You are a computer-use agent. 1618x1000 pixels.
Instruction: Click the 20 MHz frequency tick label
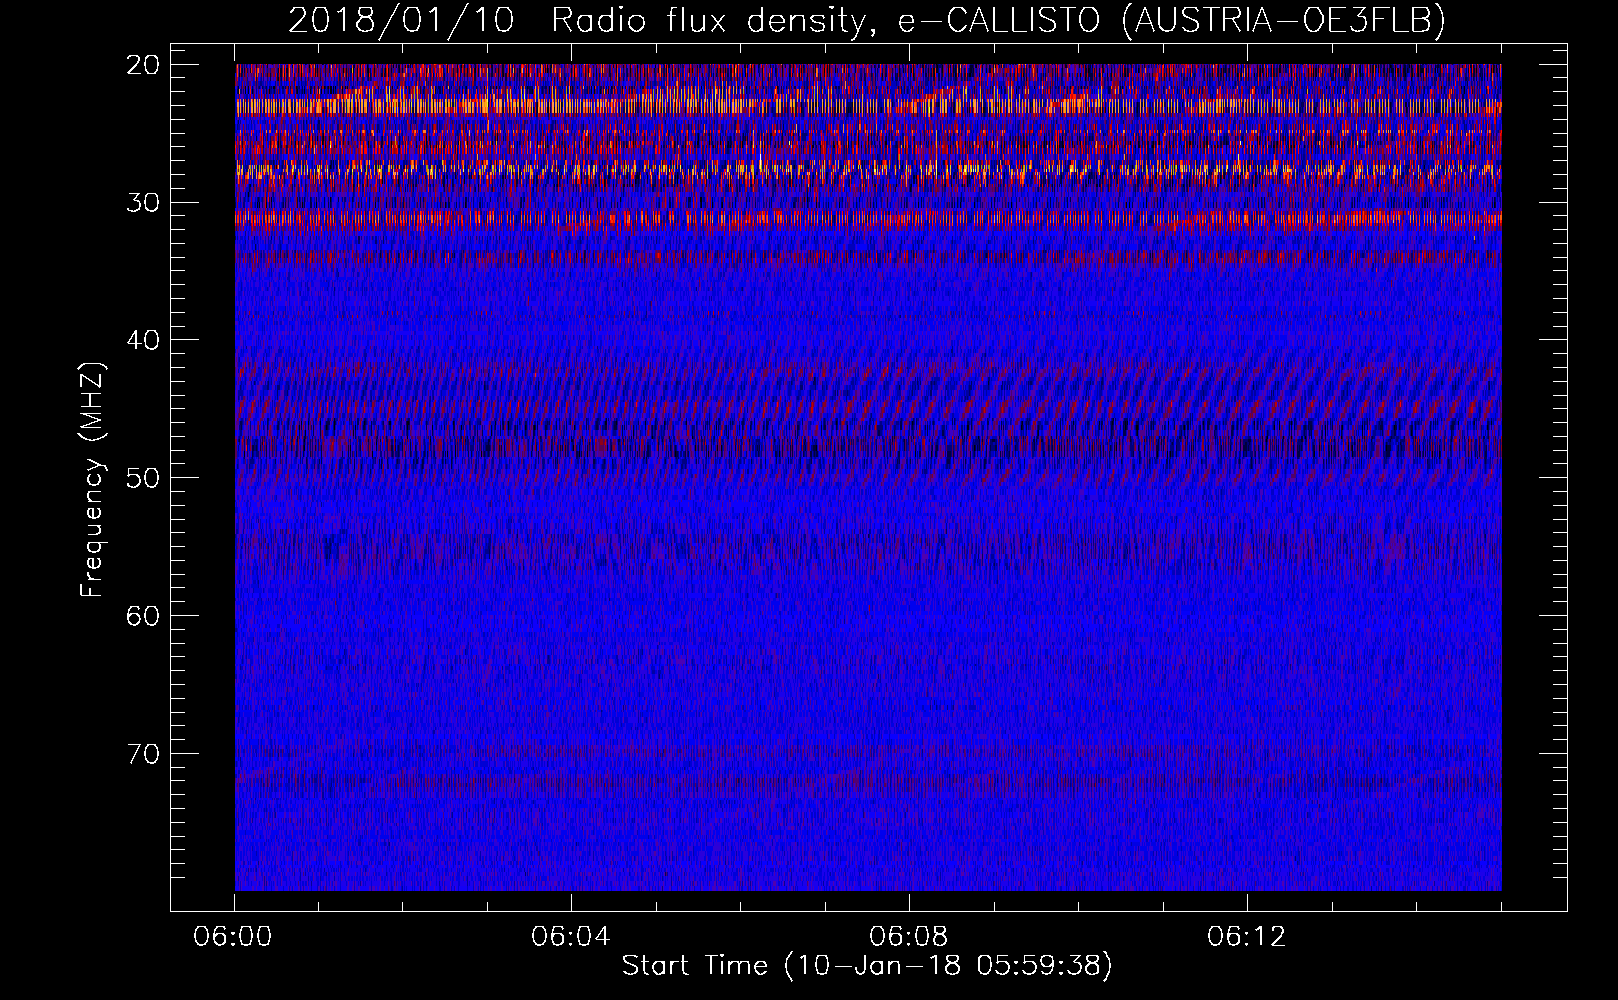coord(144,65)
